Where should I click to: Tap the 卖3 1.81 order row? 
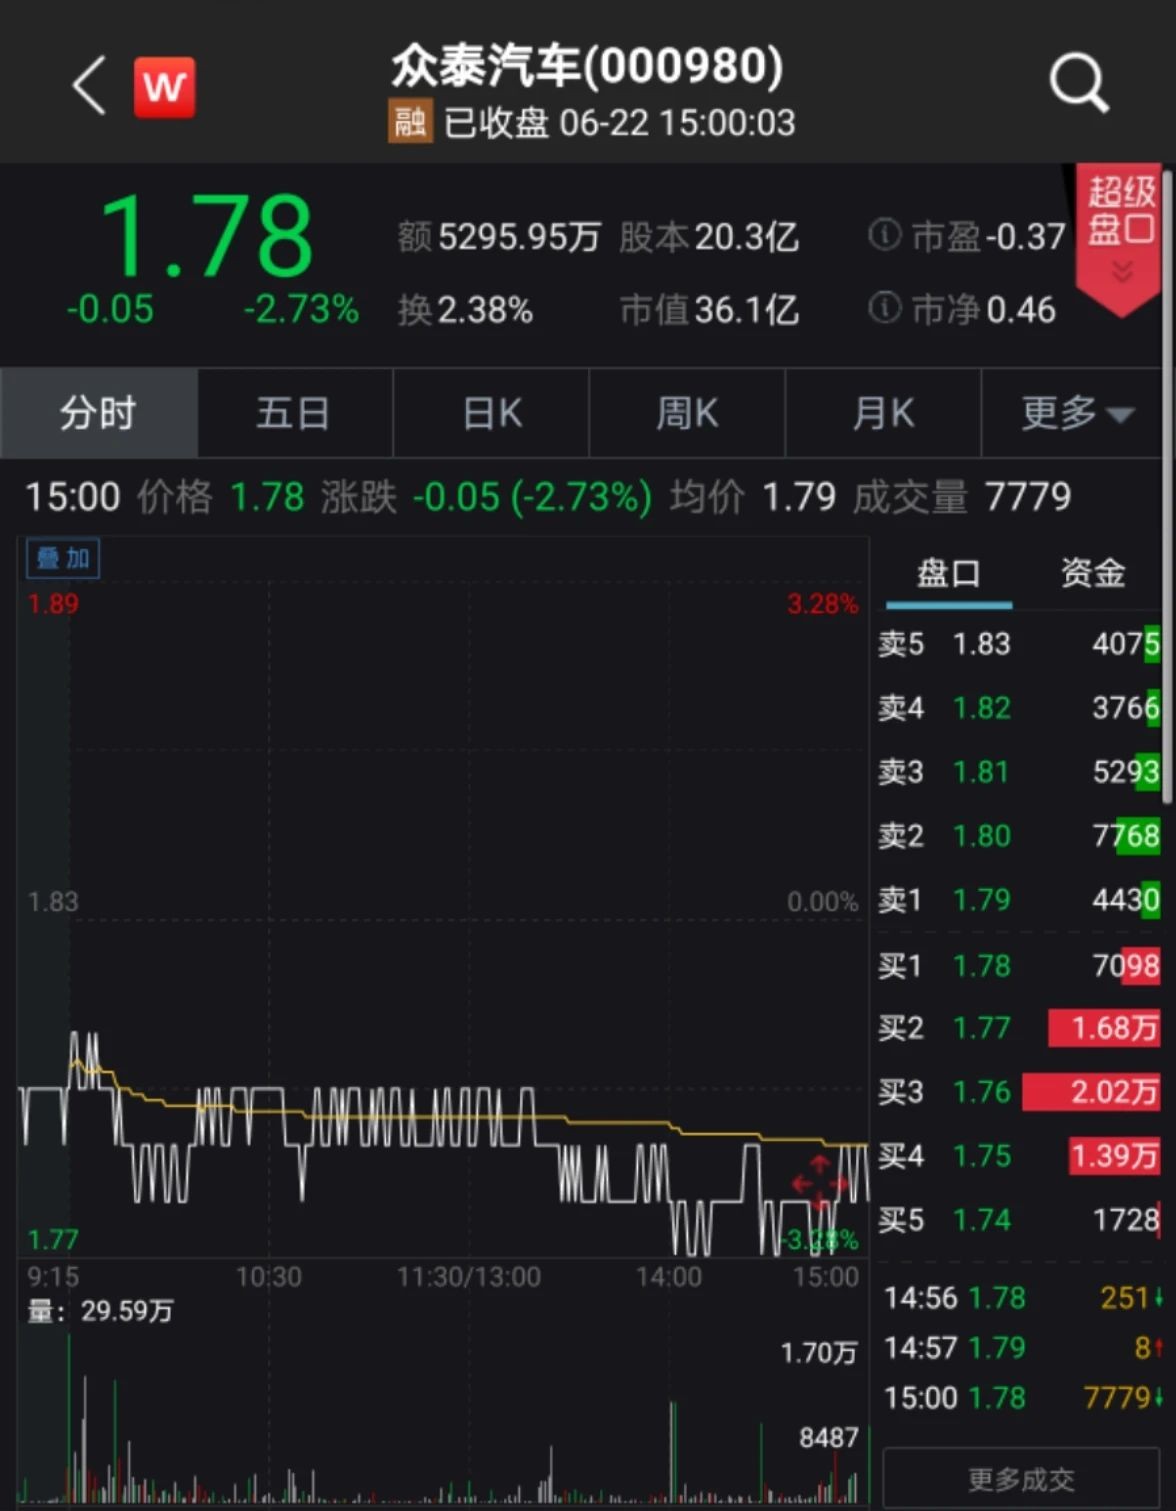pyautogui.click(x=1019, y=772)
